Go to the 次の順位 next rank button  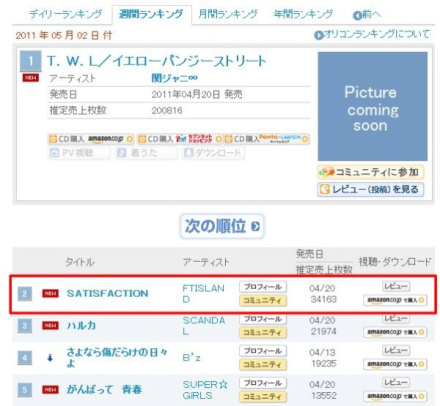(222, 226)
